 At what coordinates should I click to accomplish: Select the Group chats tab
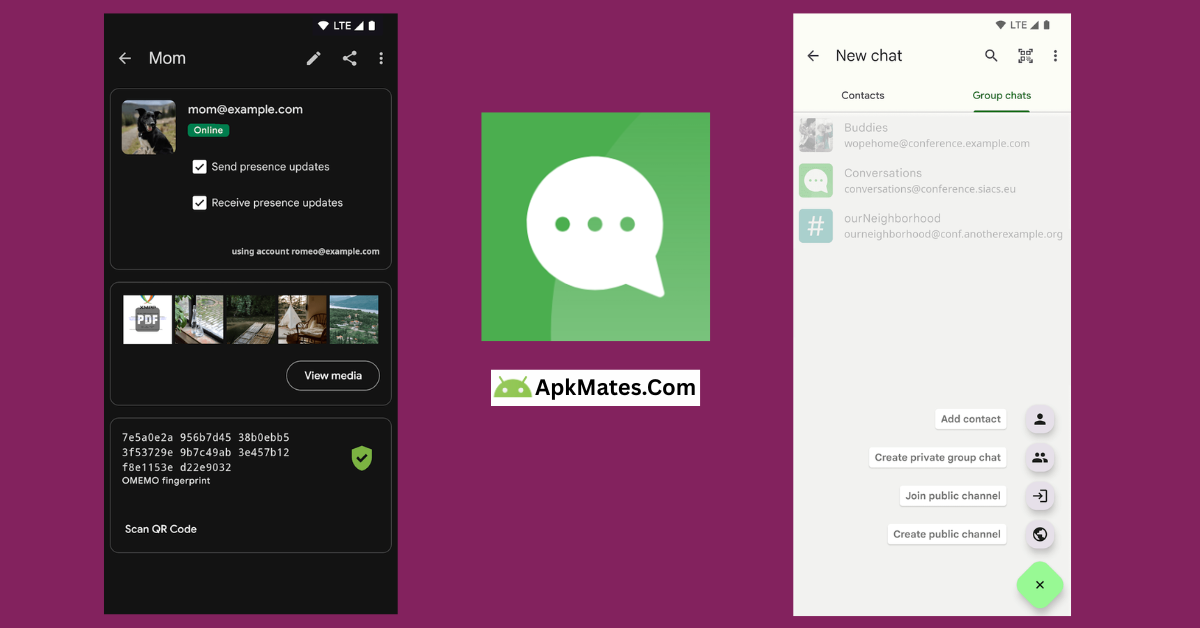pos(1001,95)
